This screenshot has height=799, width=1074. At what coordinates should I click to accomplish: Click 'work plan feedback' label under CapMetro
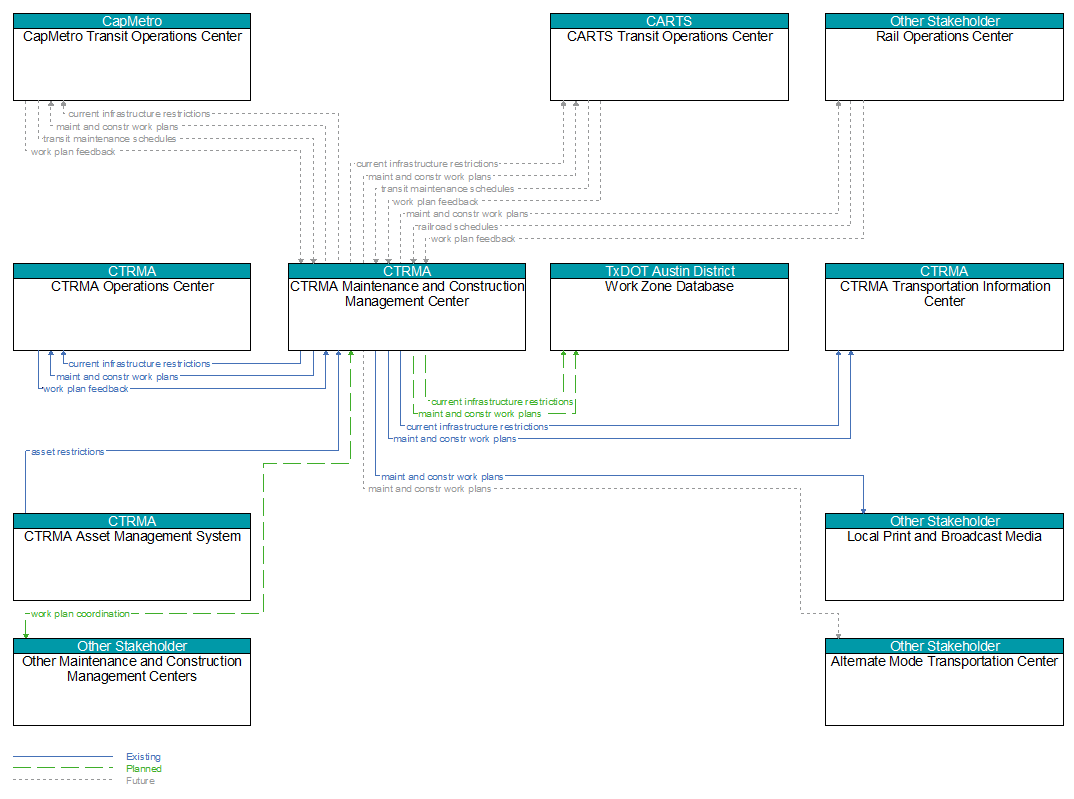pyautogui.click(x=73, y=152)
